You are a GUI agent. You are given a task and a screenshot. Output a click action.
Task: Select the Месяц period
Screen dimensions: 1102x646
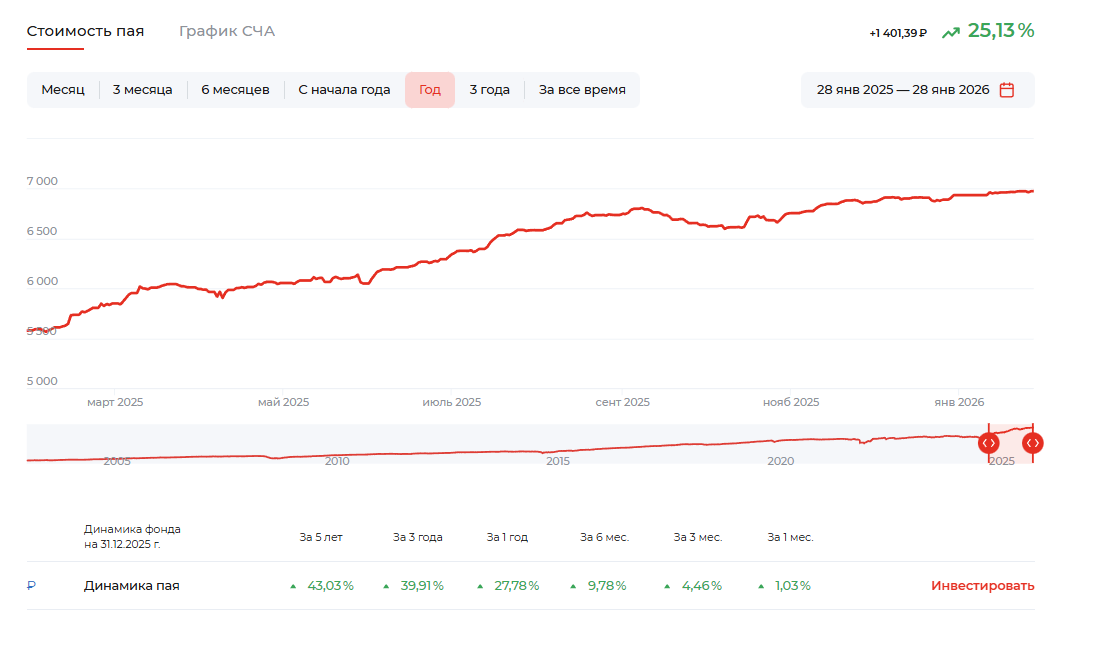(x=63, y=90)
